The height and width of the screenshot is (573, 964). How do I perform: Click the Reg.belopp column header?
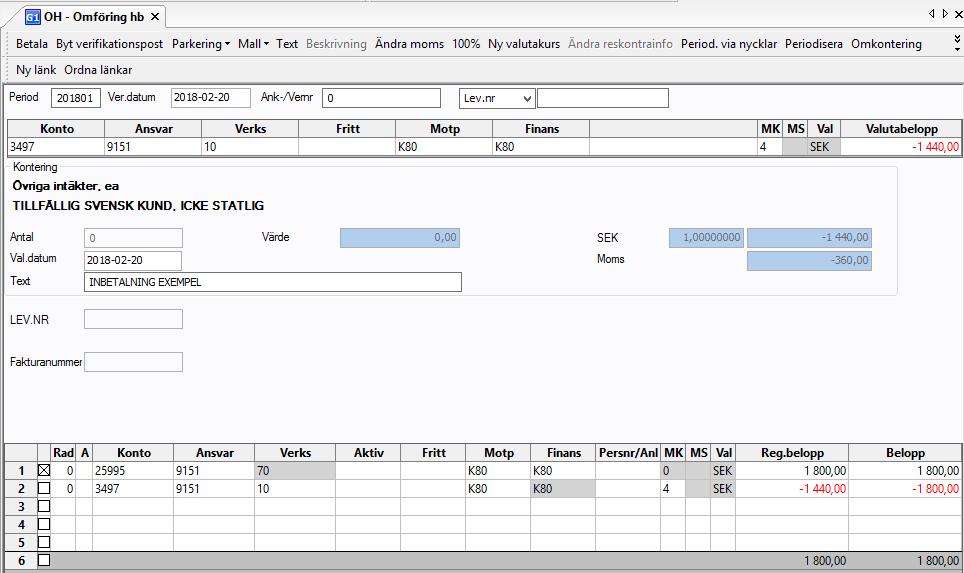(x=792, y=452)
